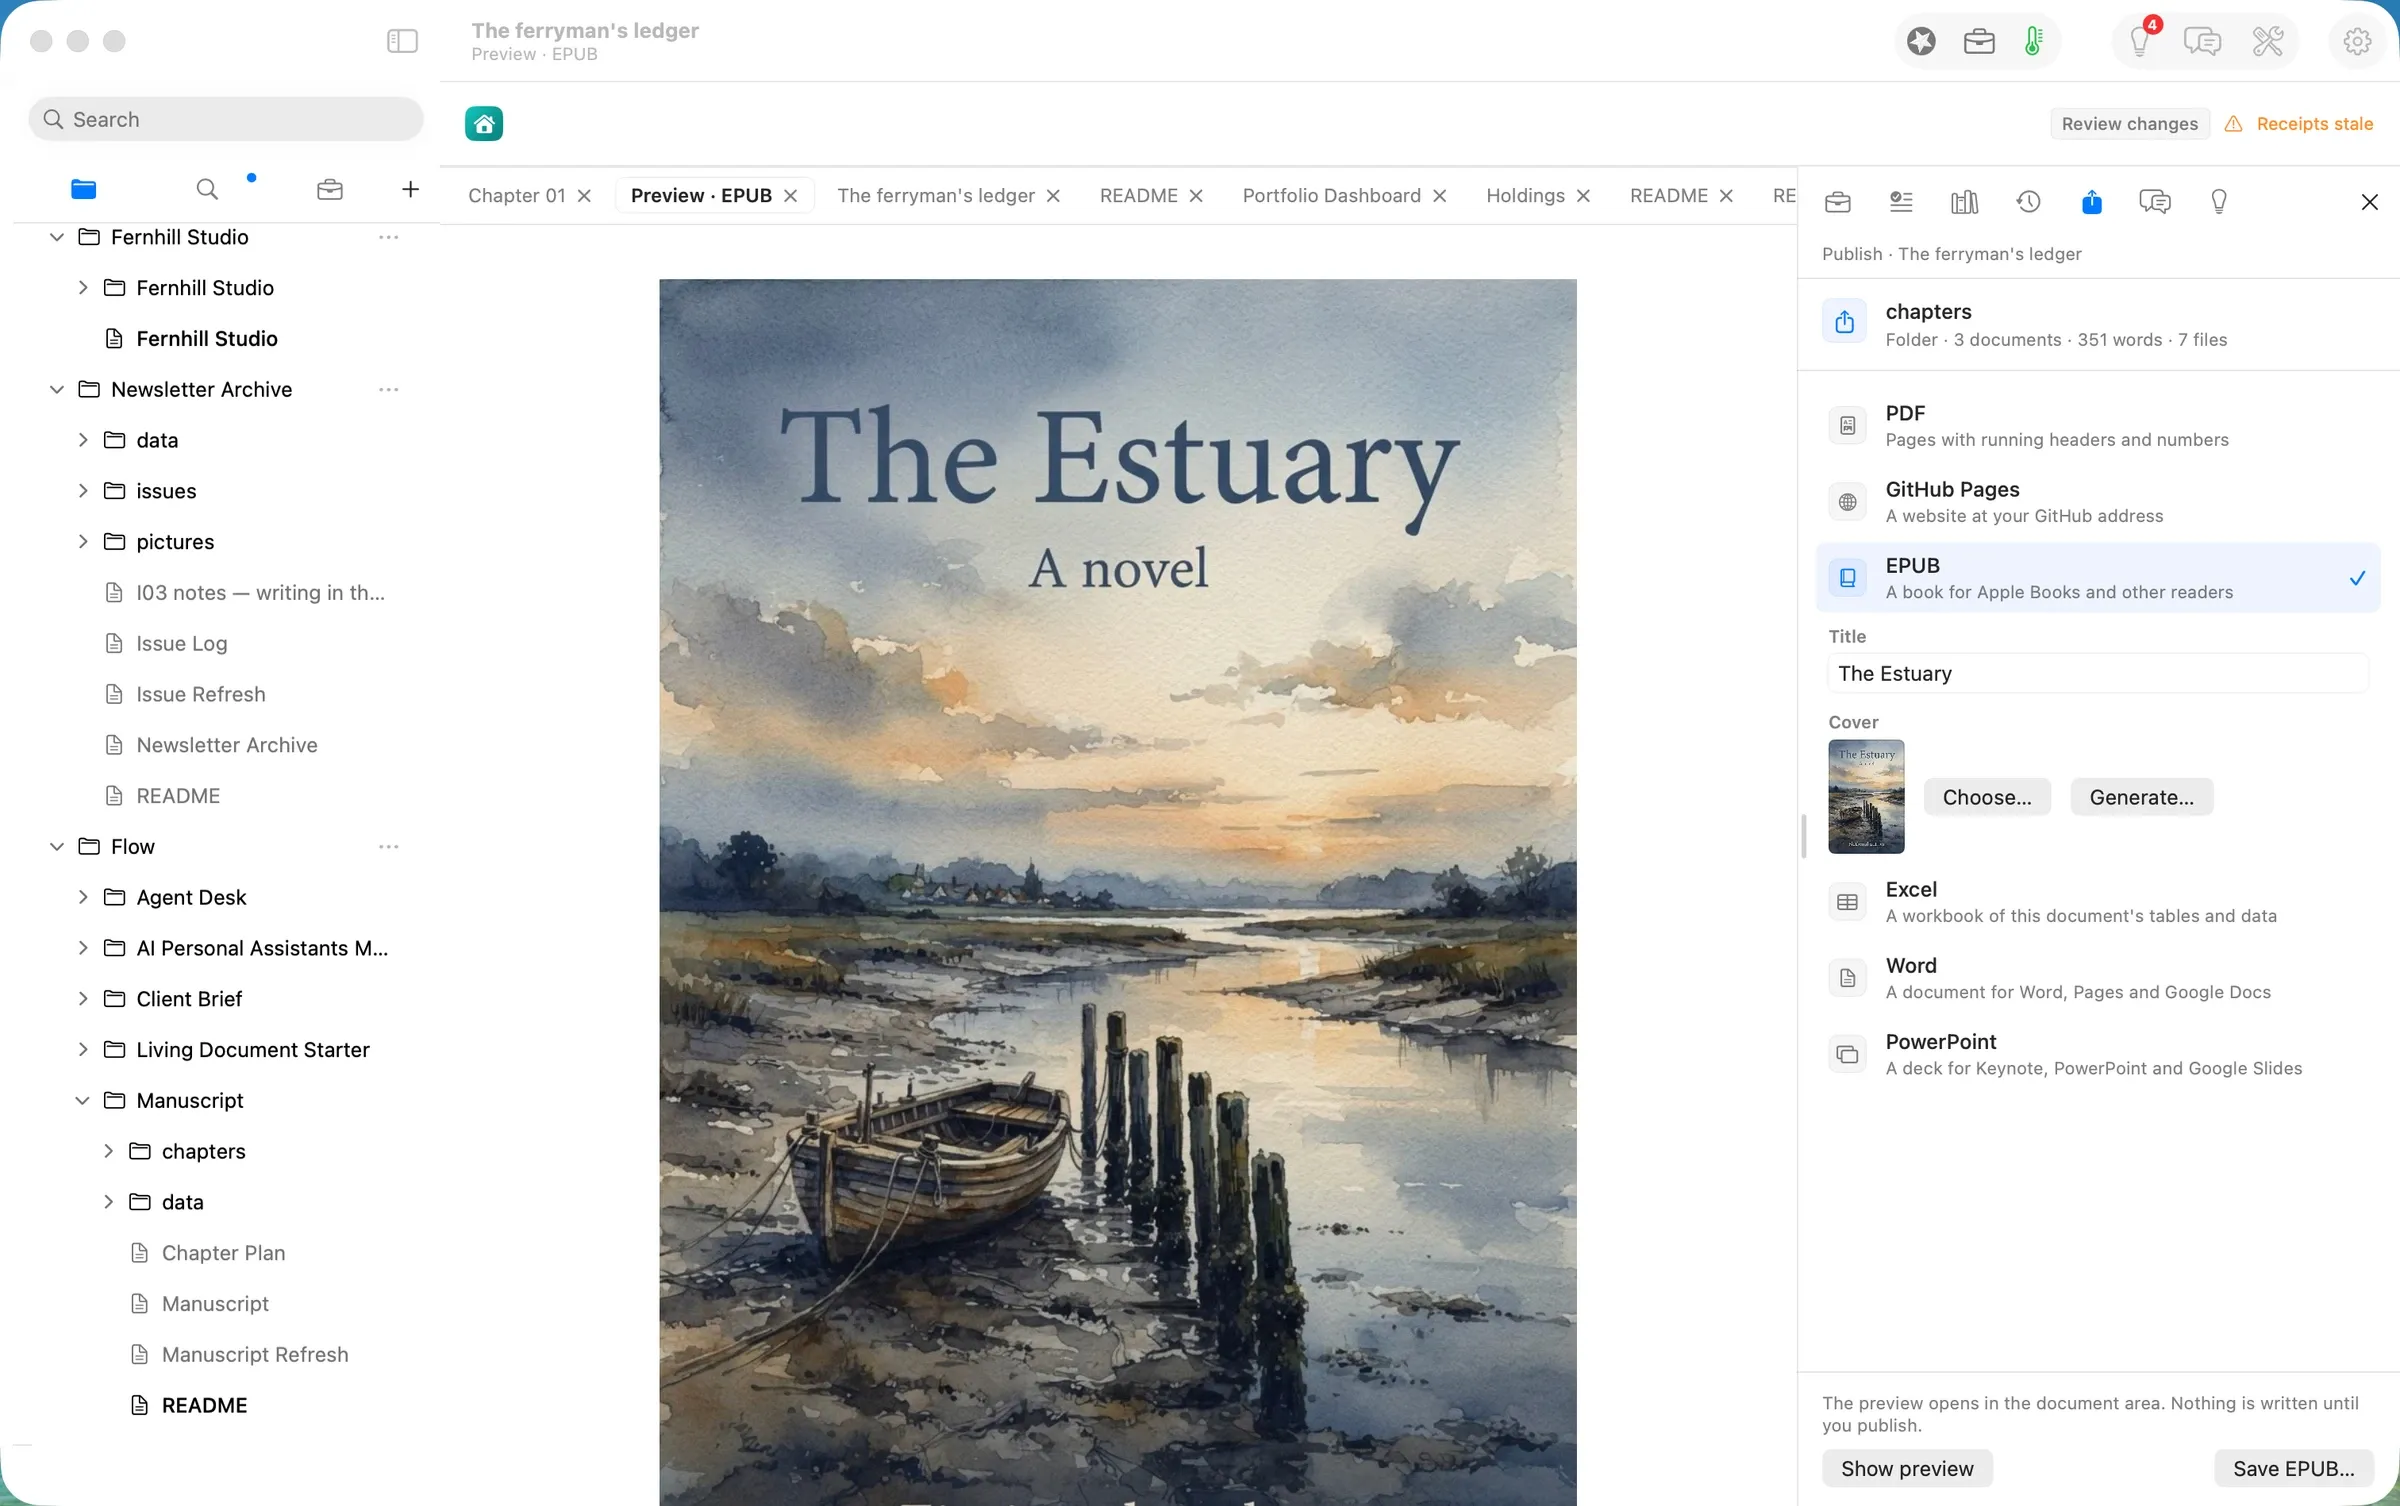Click the sidebar search magnifier icon
This screenshot has width=2400, height=1506.
[x=207, y=189]
